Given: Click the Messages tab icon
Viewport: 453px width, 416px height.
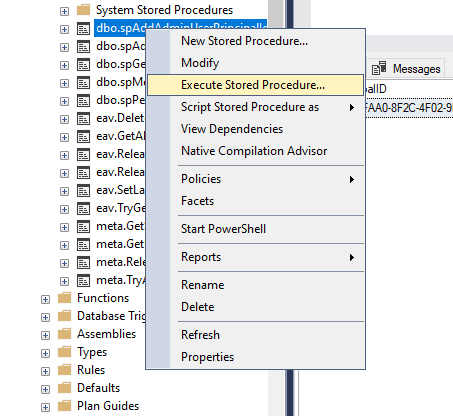Looking at the screenshot, I should pyautogui.click(x=379, y=68).
